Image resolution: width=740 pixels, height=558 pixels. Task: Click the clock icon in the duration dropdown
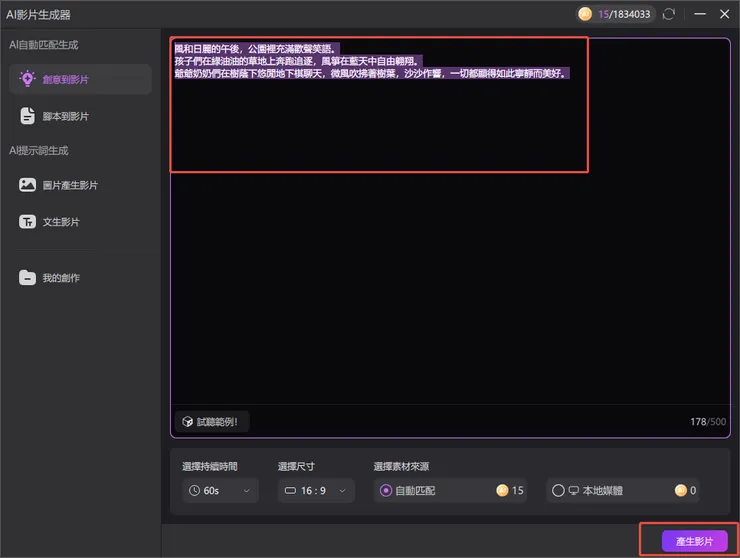point(194,490)
